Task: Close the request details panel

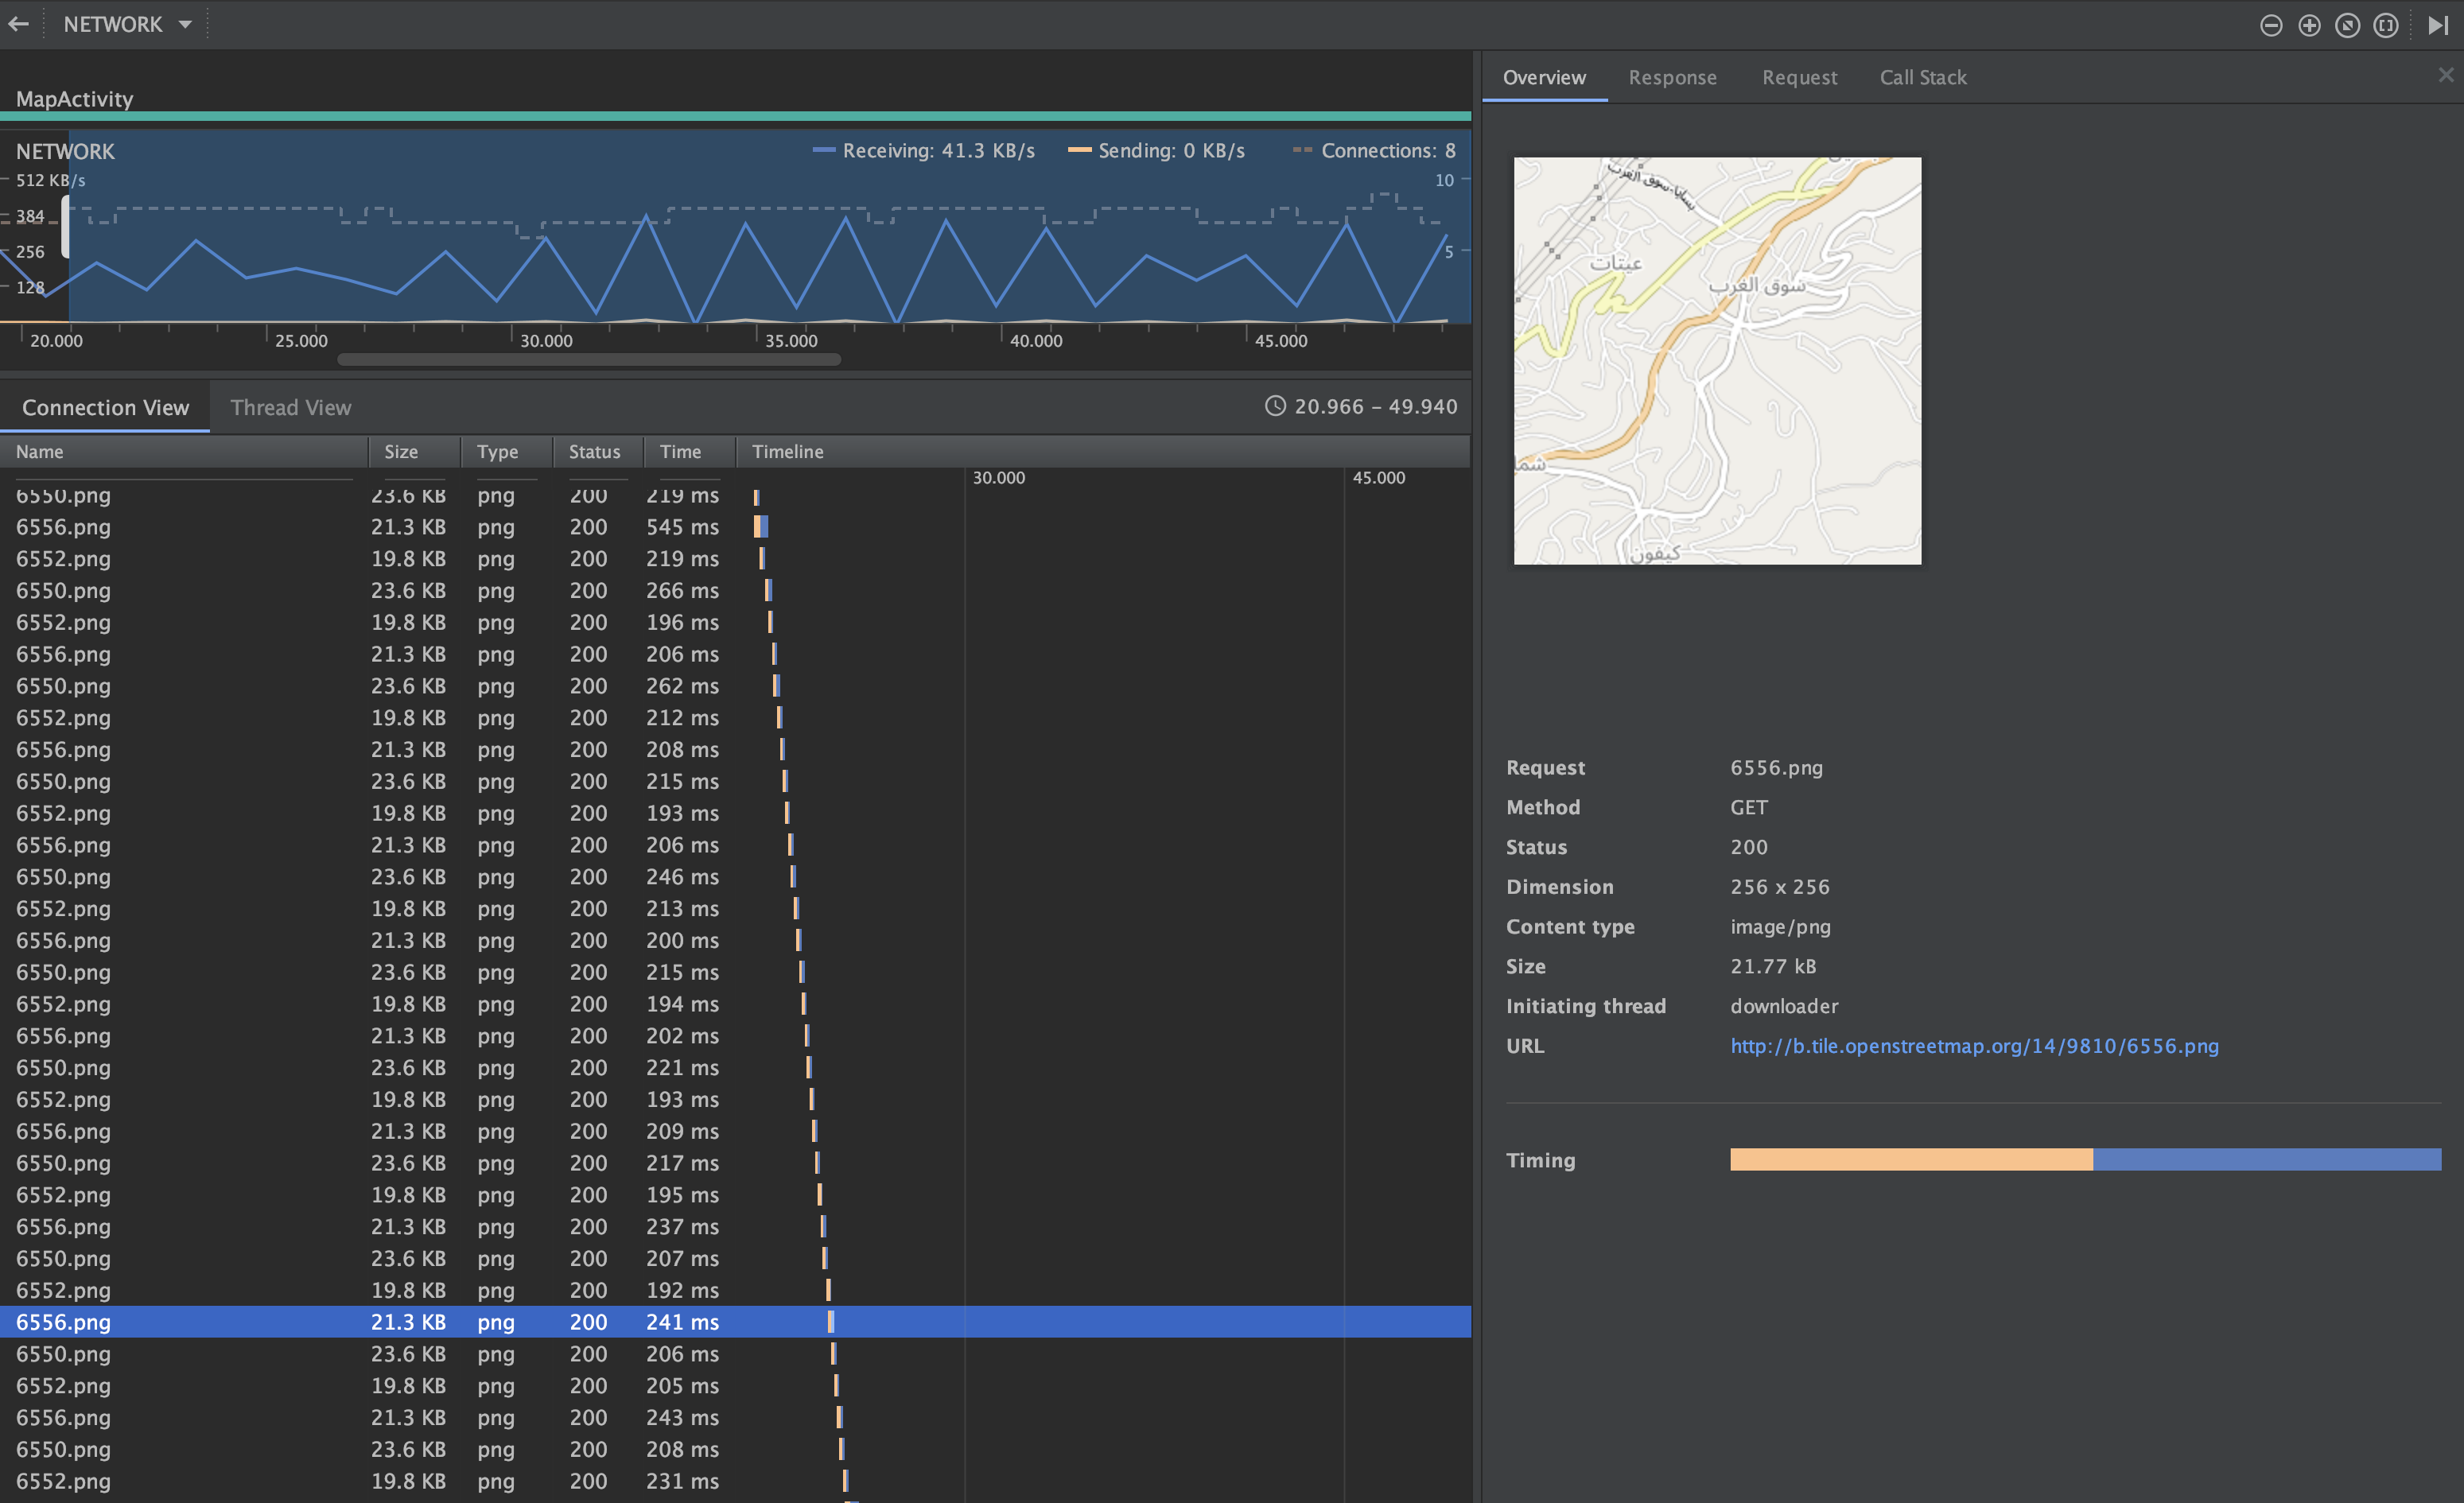Action: 2445,75
